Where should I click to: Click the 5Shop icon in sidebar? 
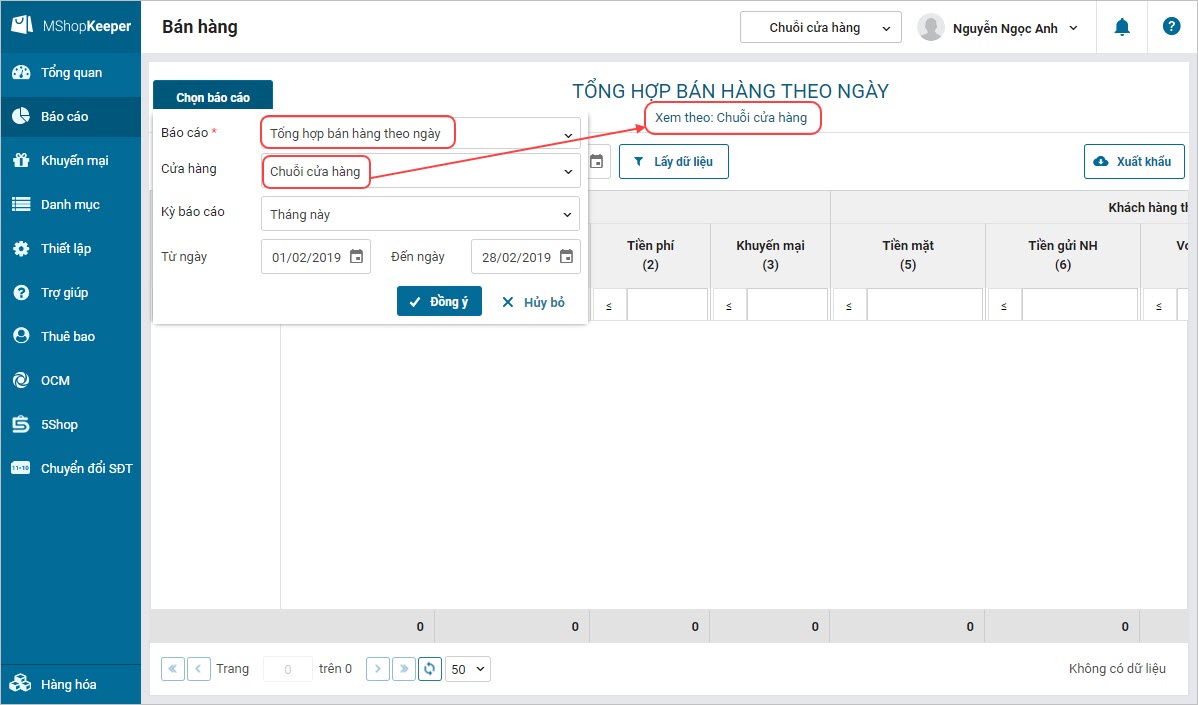click(x=21, y=425)
